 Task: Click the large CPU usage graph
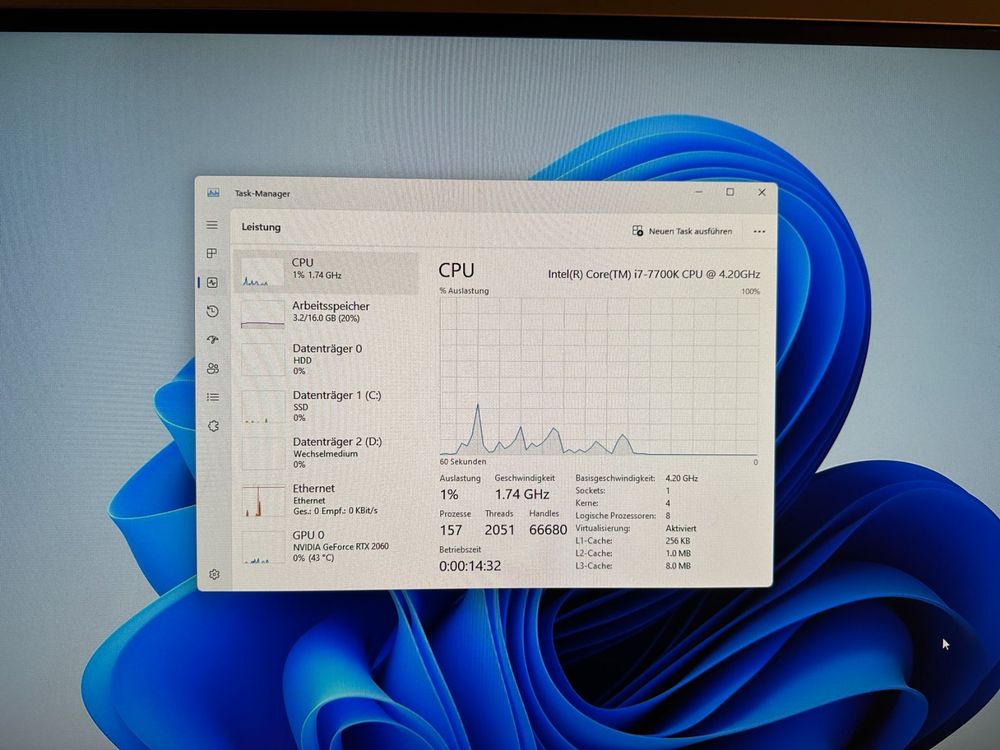click(599, 376)
